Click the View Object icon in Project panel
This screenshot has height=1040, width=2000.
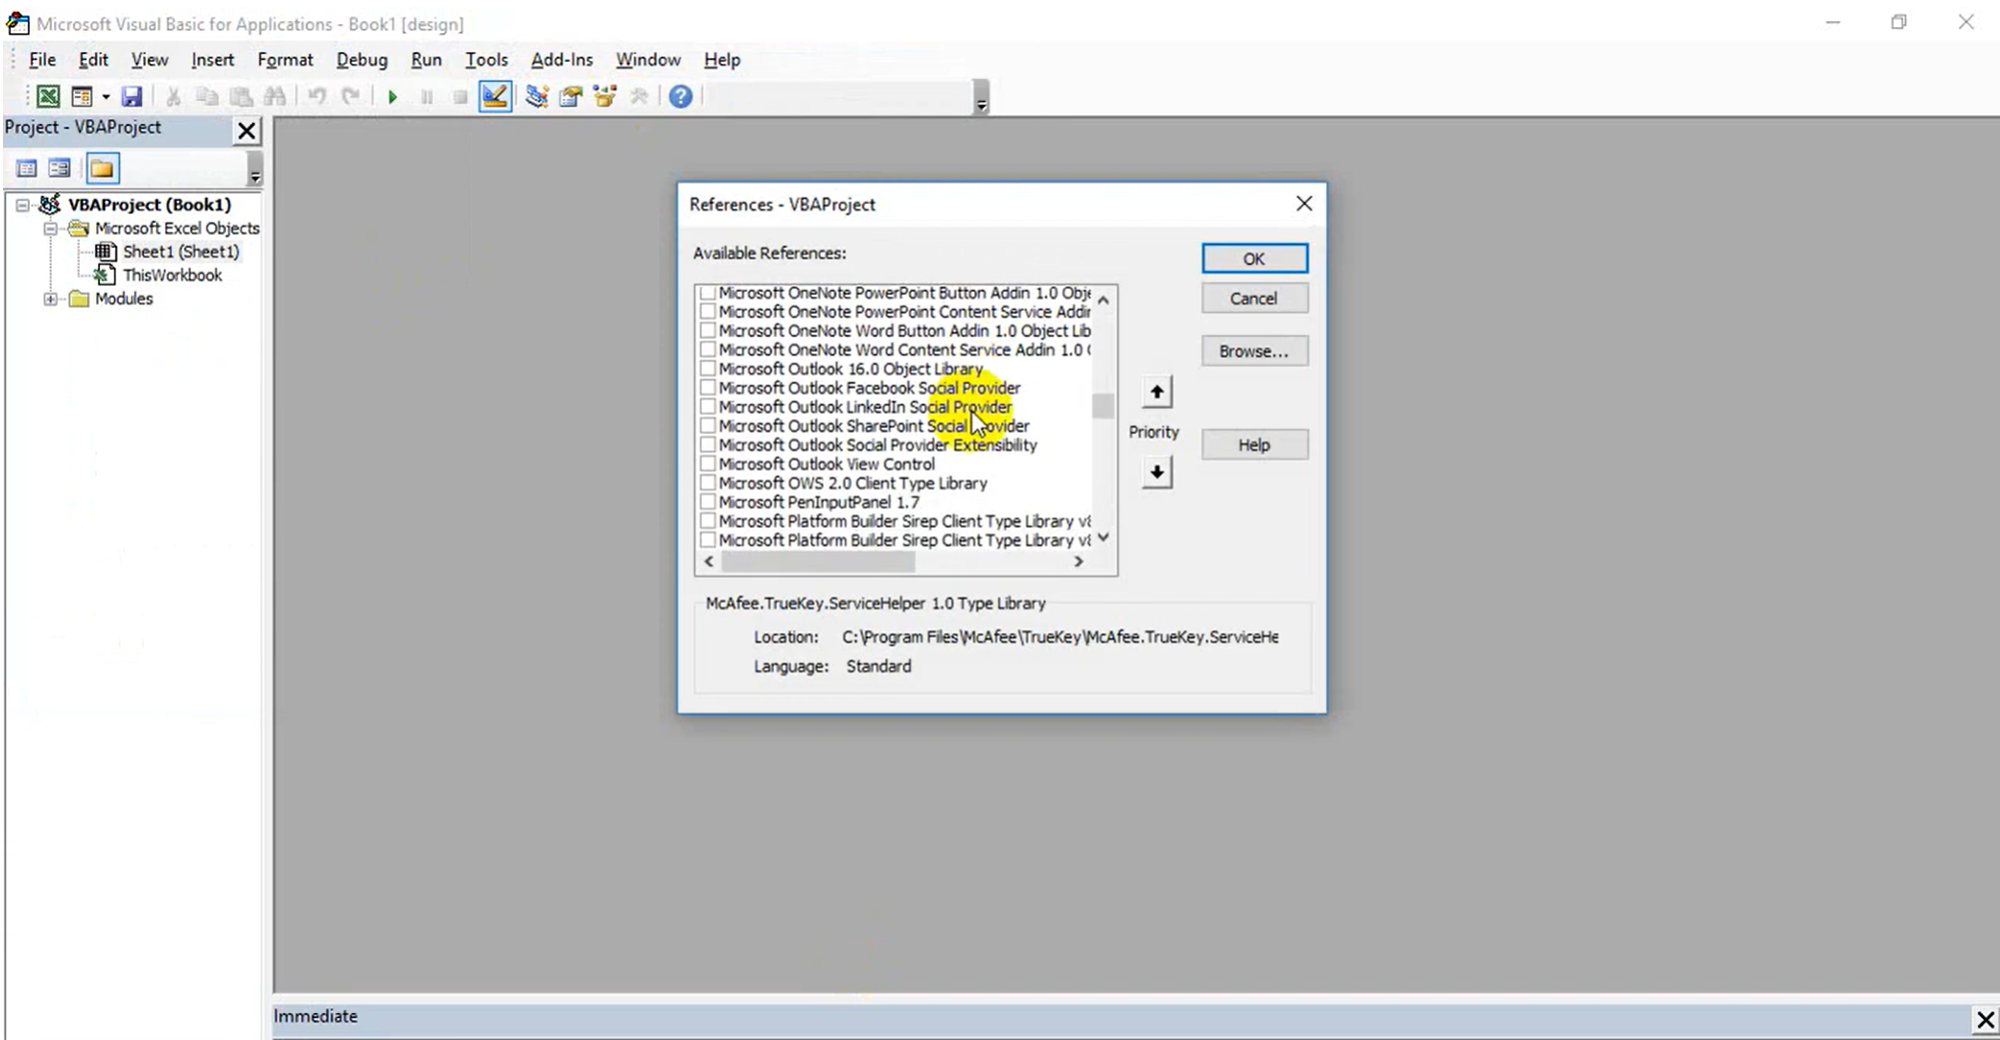tap(60, 168)
